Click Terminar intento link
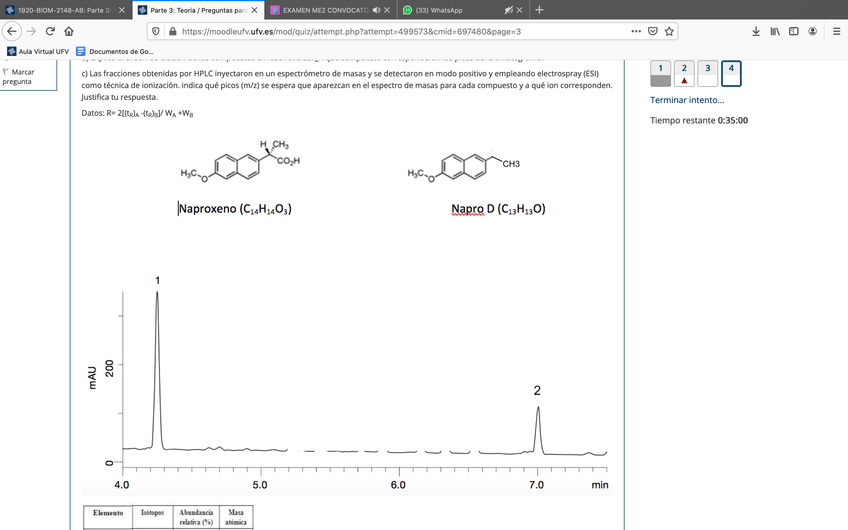 coord(687,100)
